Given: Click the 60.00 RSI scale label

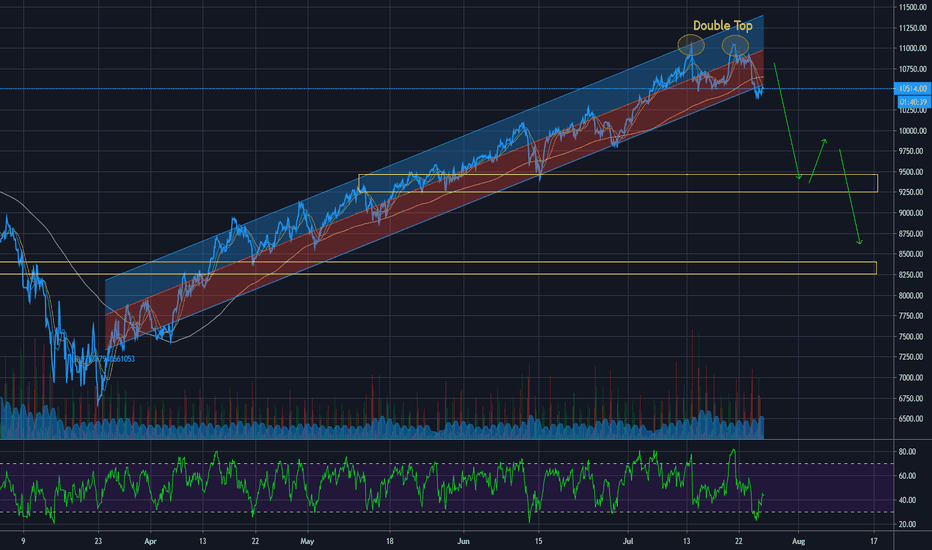Looking at the screenshot, I should click(907, 476).
